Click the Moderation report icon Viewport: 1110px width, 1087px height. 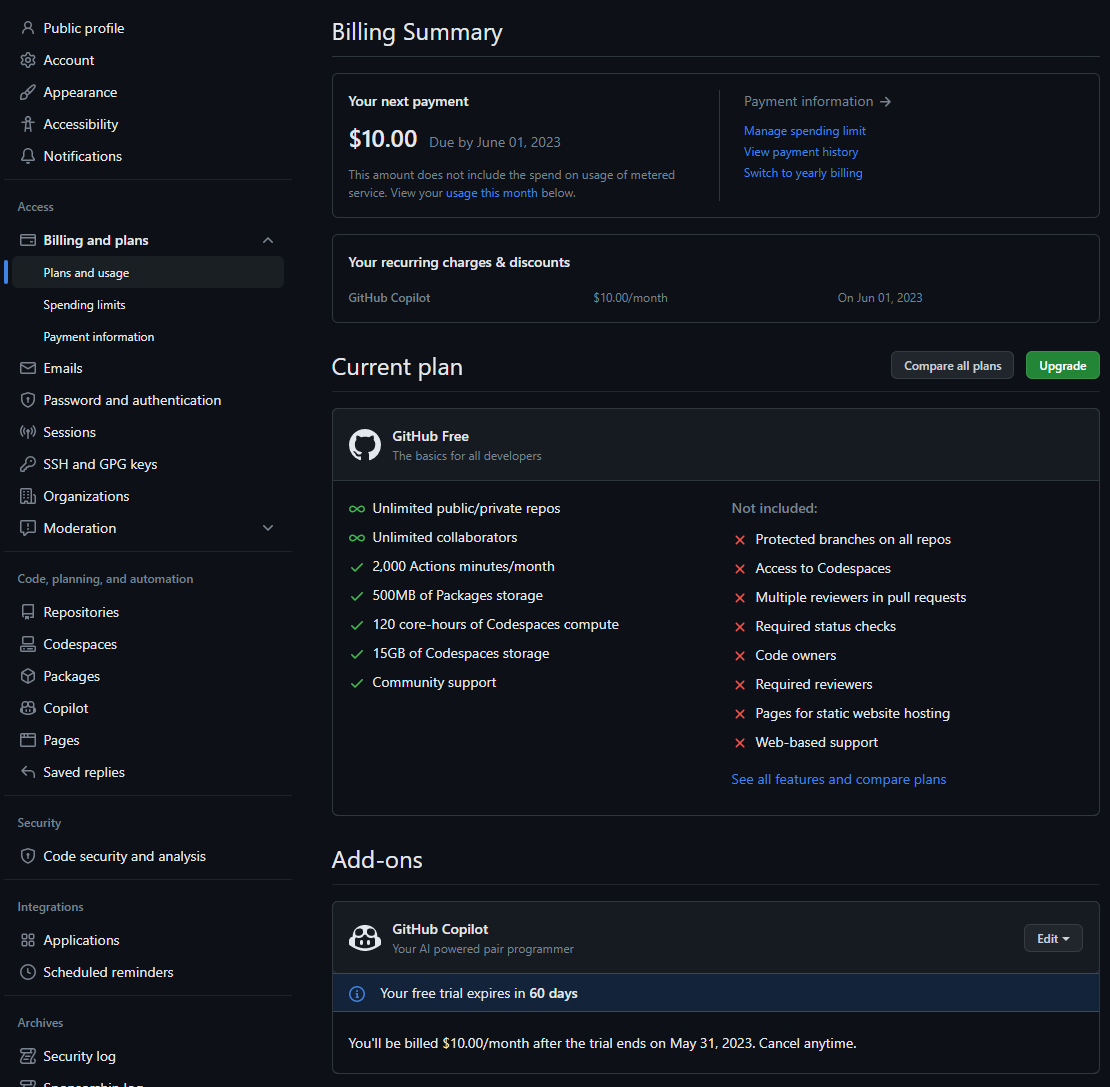(28, 528)
